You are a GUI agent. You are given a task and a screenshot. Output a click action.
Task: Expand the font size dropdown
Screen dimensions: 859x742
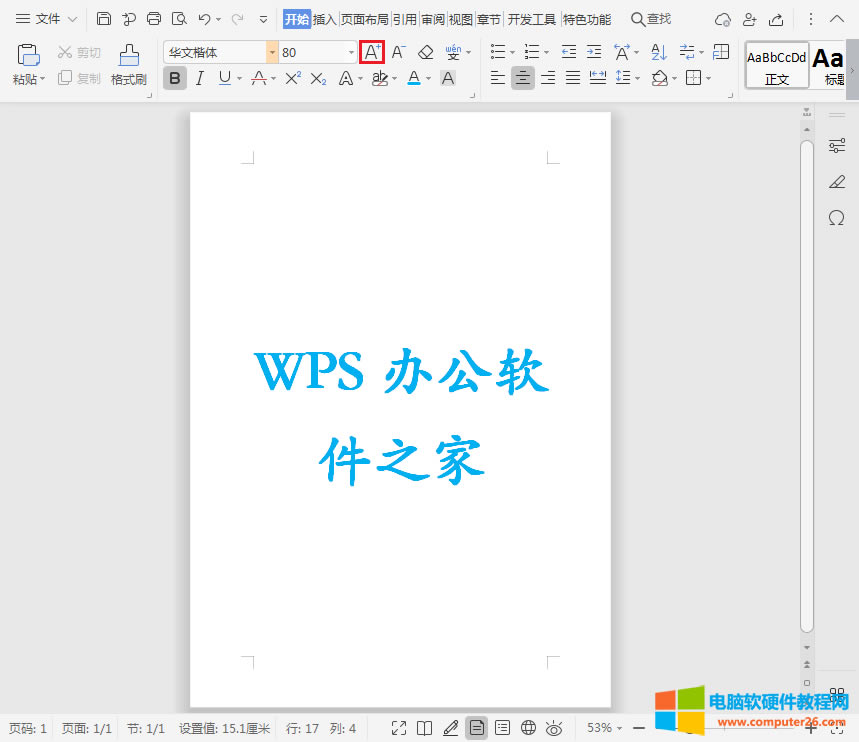[351, 52]
